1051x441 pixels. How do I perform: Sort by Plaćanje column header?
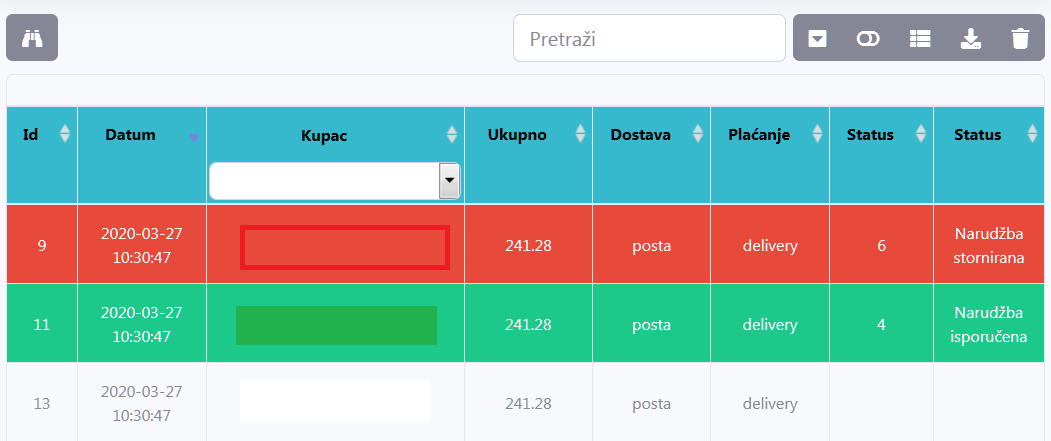[750, 134]
